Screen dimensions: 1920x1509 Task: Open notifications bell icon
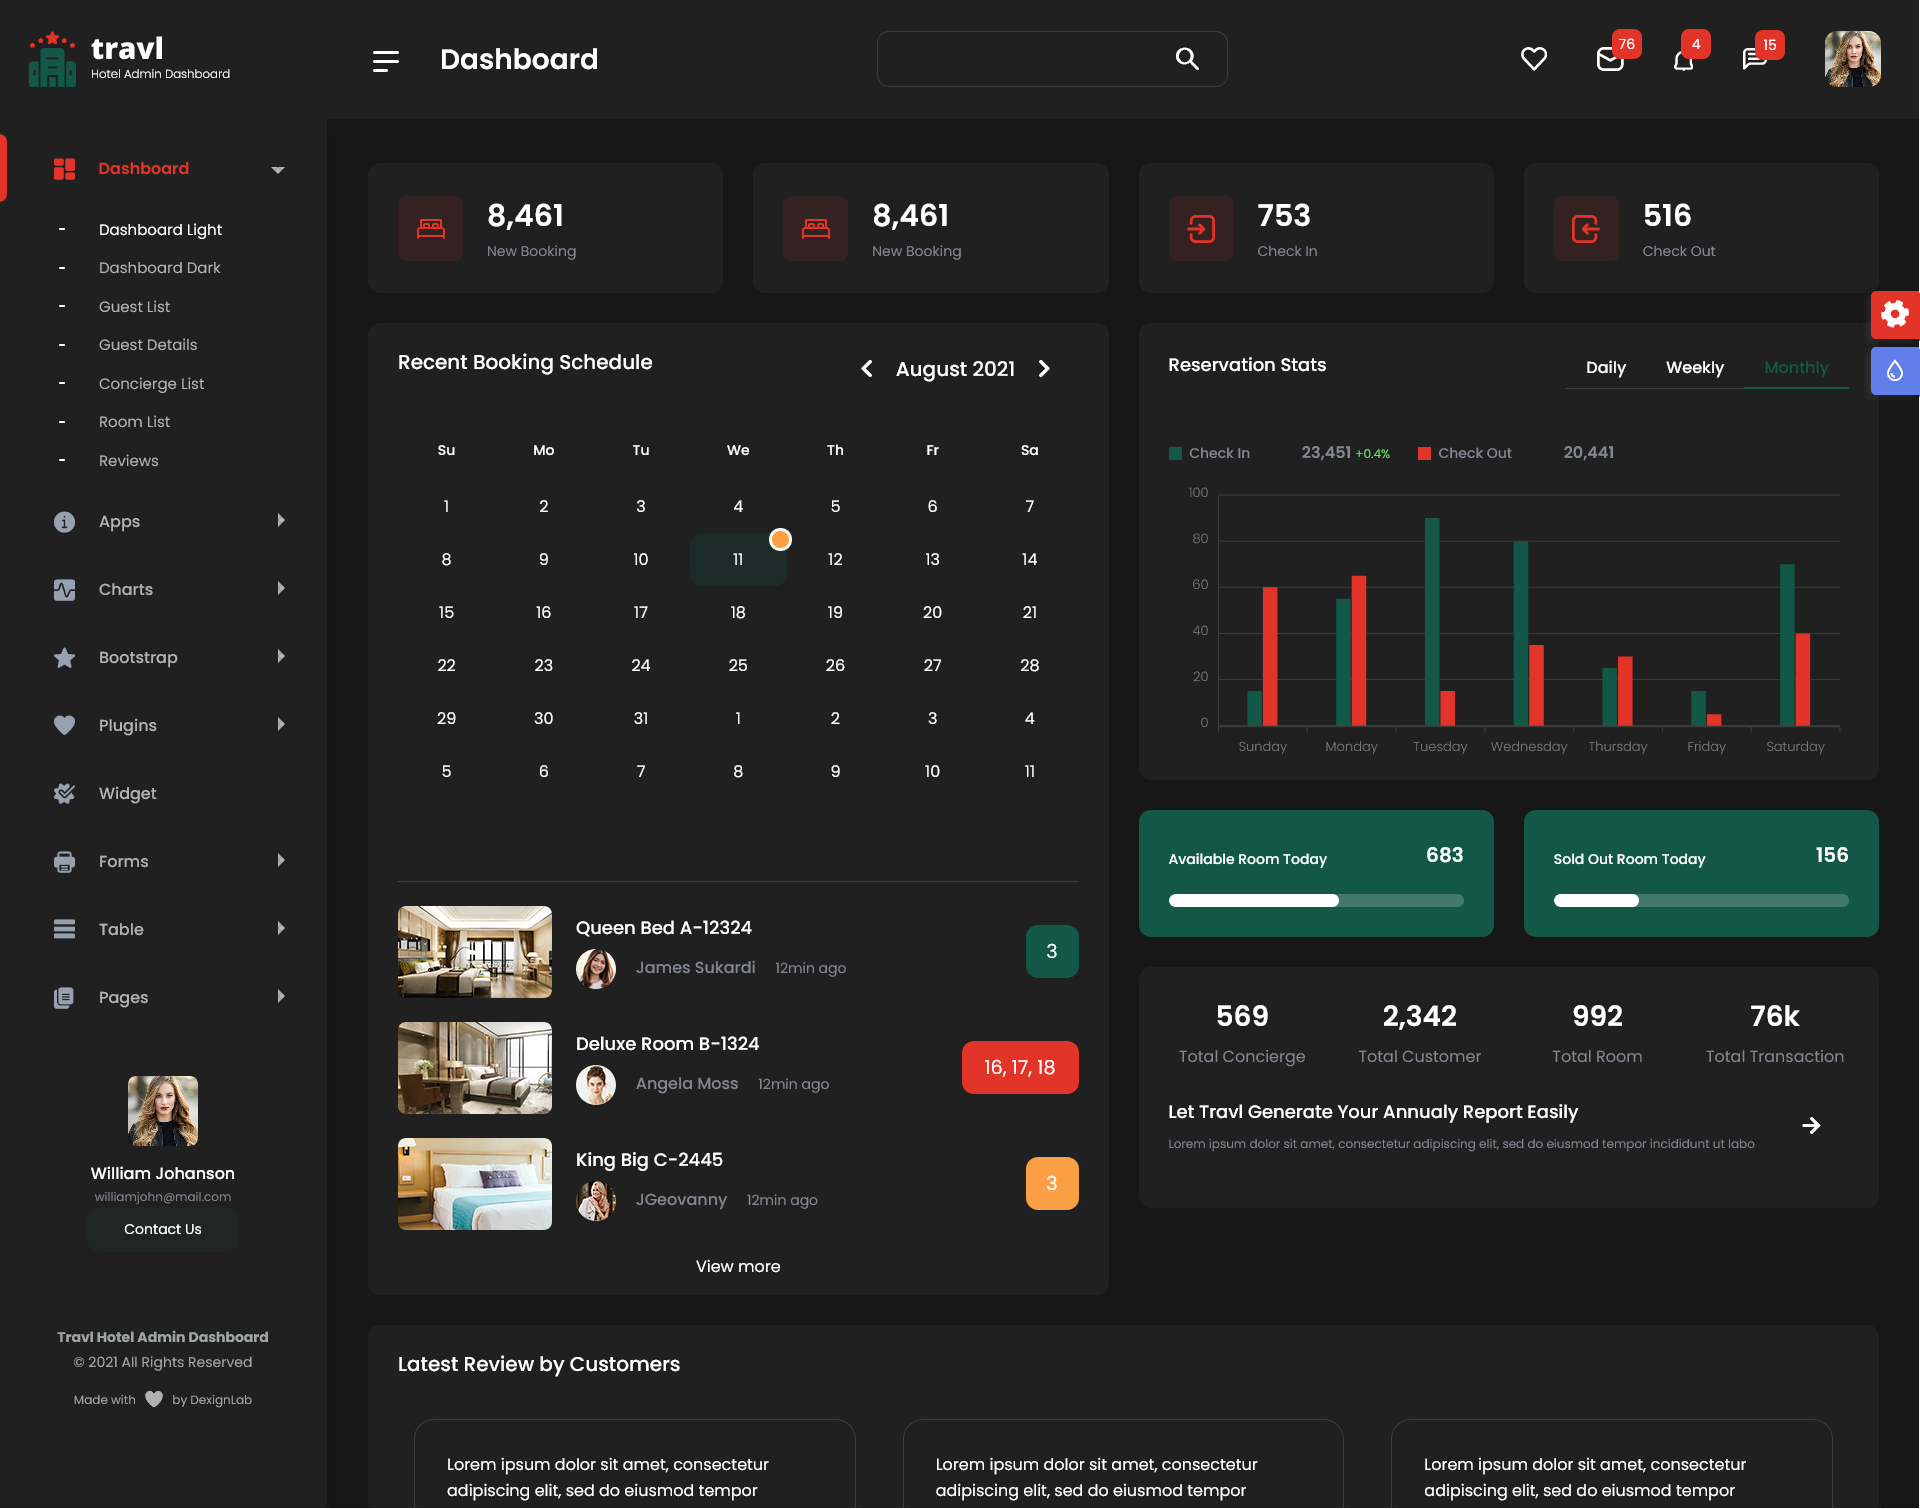[x=1683, y=61]
